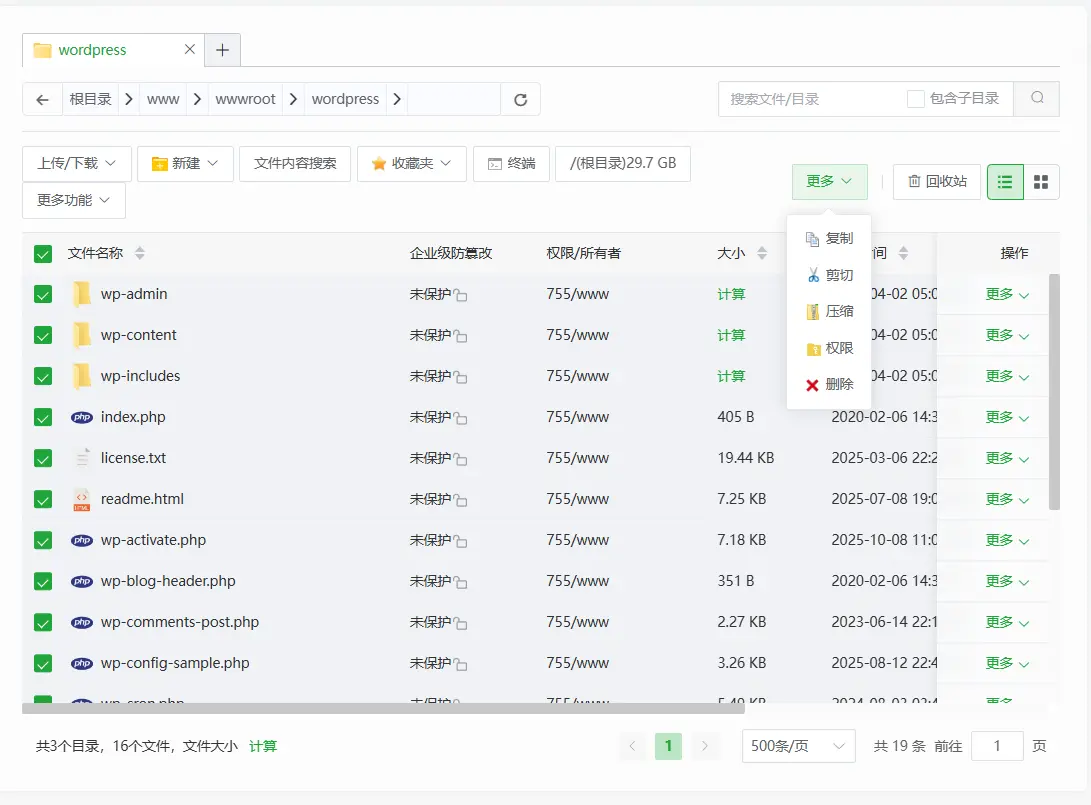Expand 更多 actions for license.txt row
The image size is (1091, 805).
coord(1007,459)
